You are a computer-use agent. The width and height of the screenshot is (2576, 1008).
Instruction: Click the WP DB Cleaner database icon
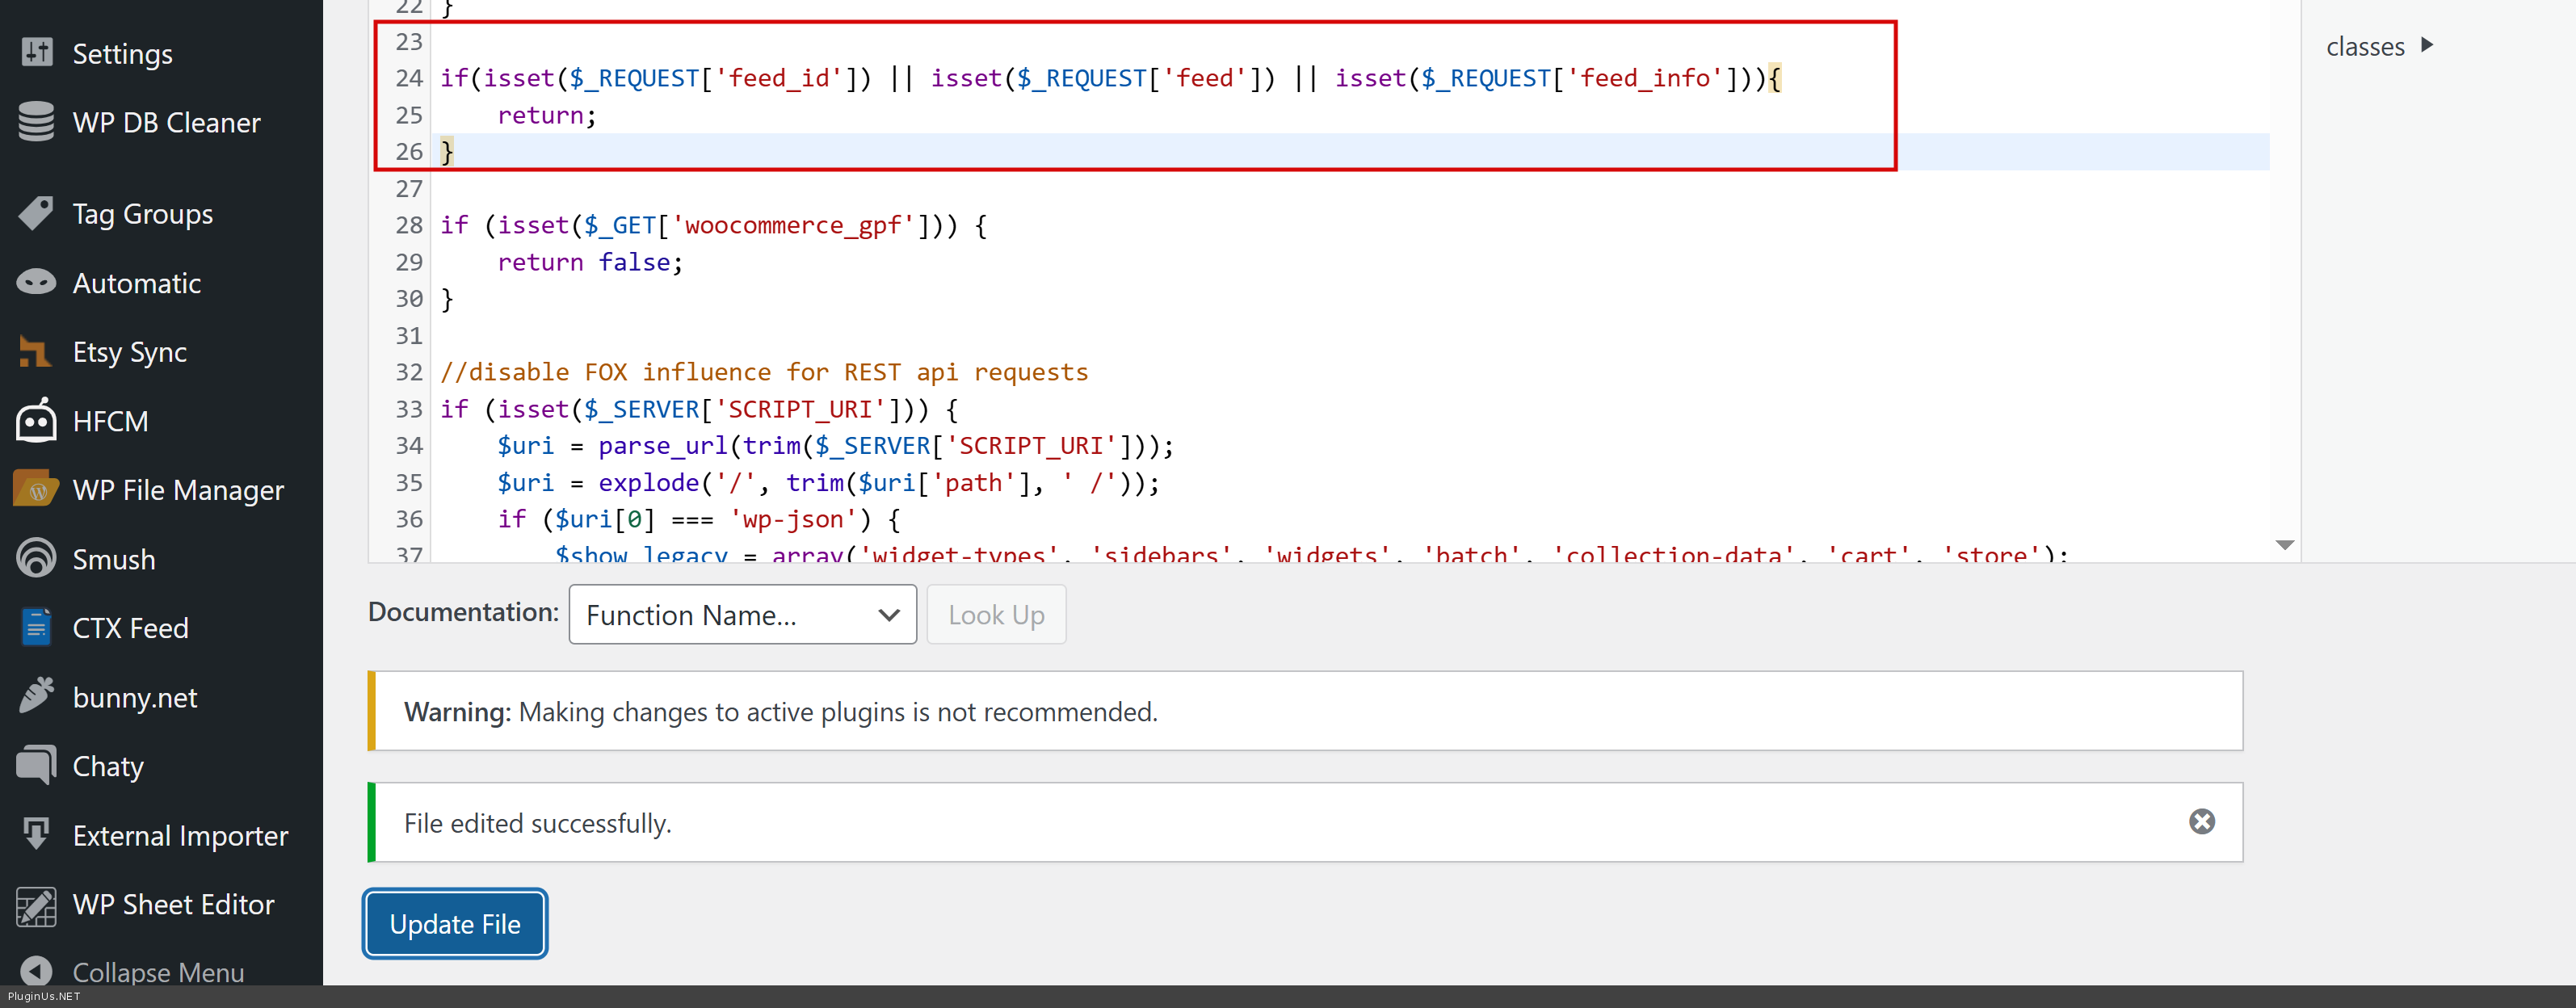37,122
